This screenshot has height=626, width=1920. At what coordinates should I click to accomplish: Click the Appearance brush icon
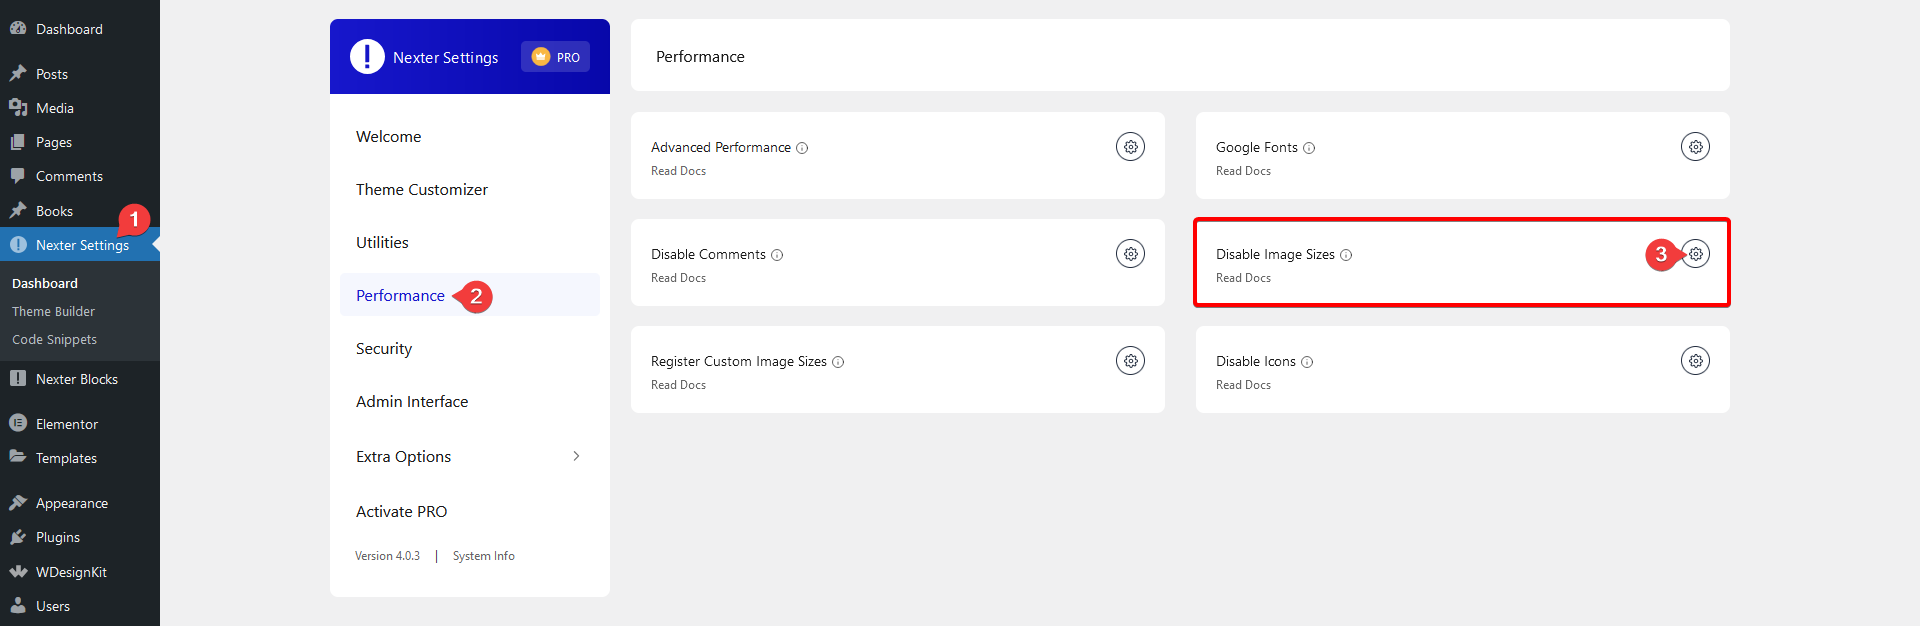click(x=18, y=502)
